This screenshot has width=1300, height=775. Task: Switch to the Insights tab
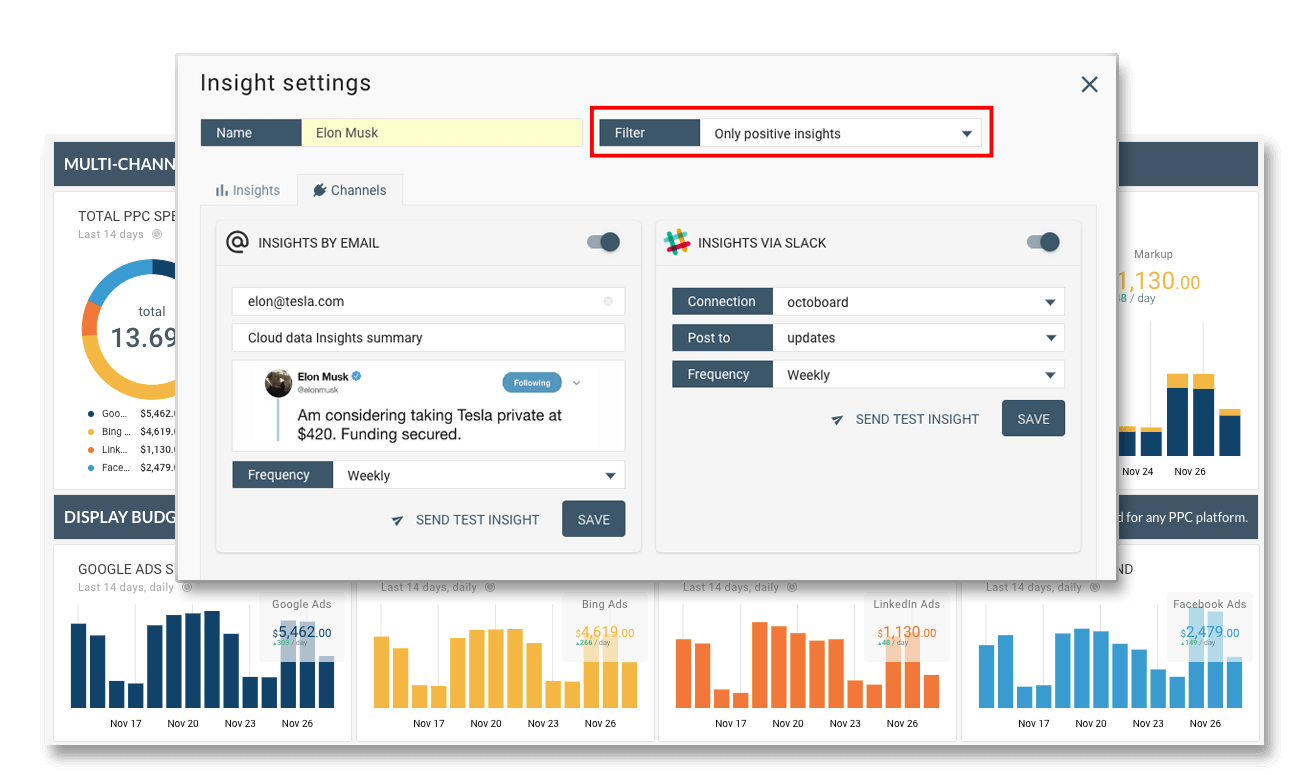point(247,190)
